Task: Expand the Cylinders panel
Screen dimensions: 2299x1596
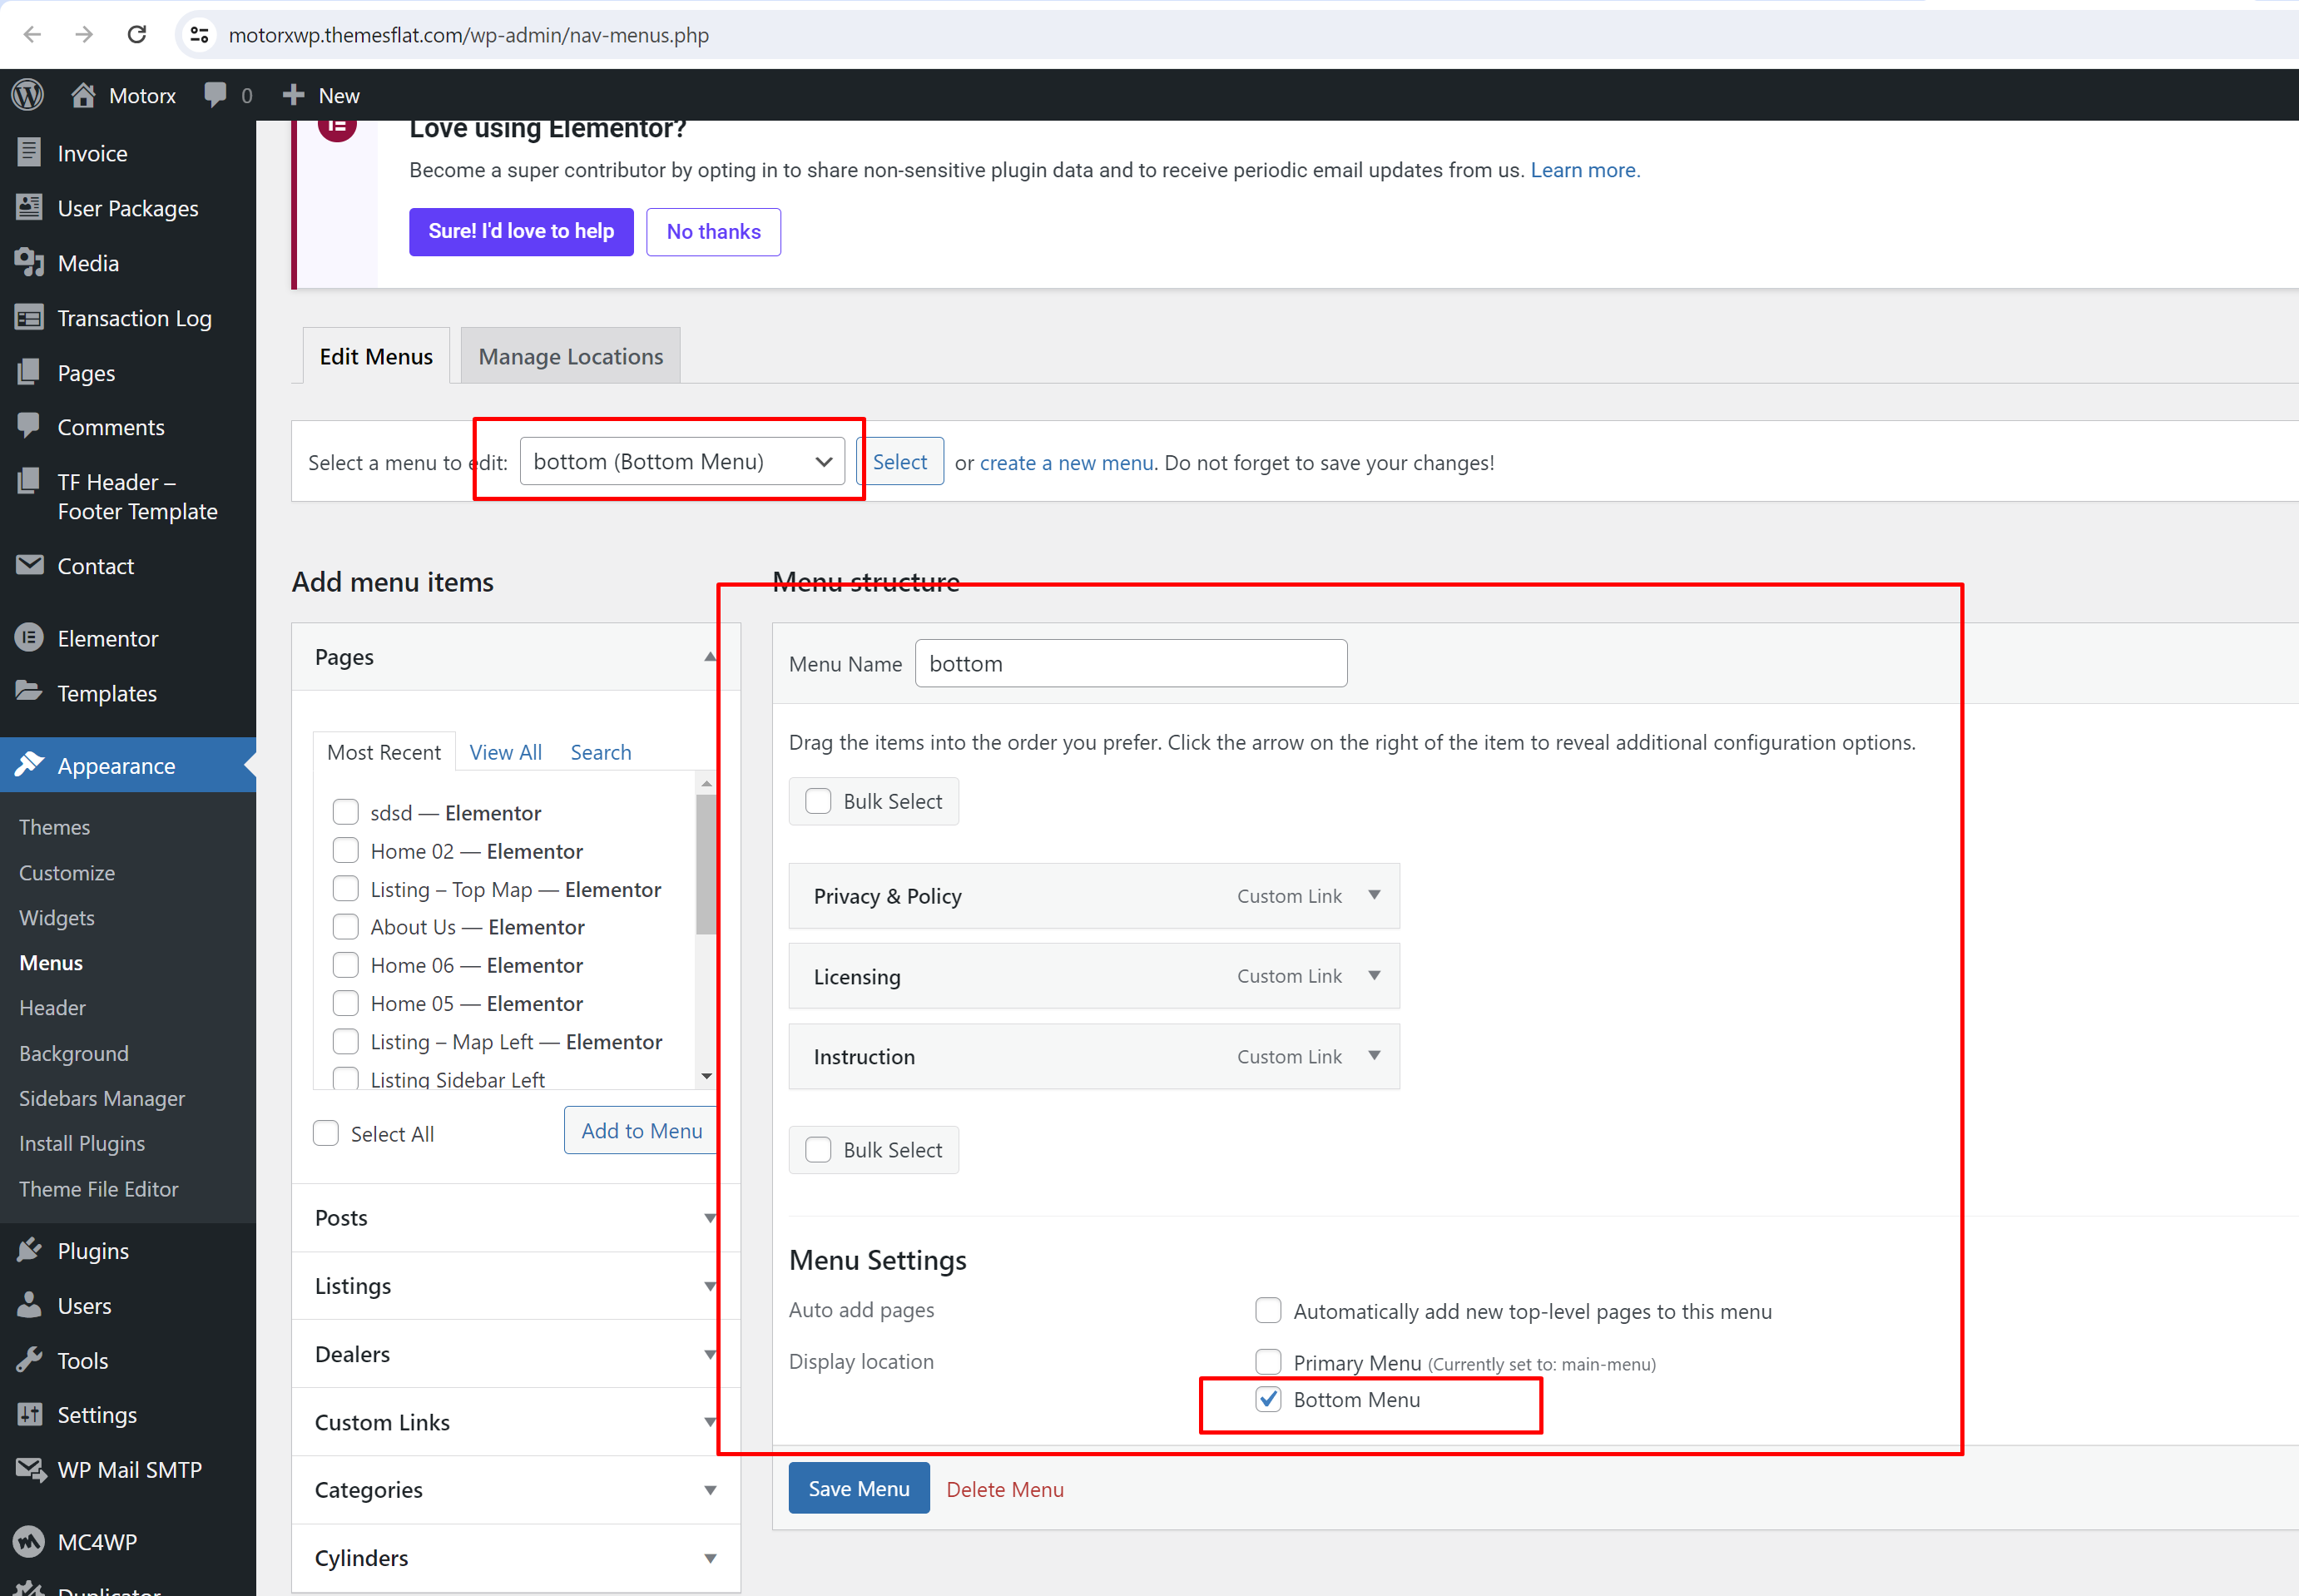Action: [x=709, y=1558]
